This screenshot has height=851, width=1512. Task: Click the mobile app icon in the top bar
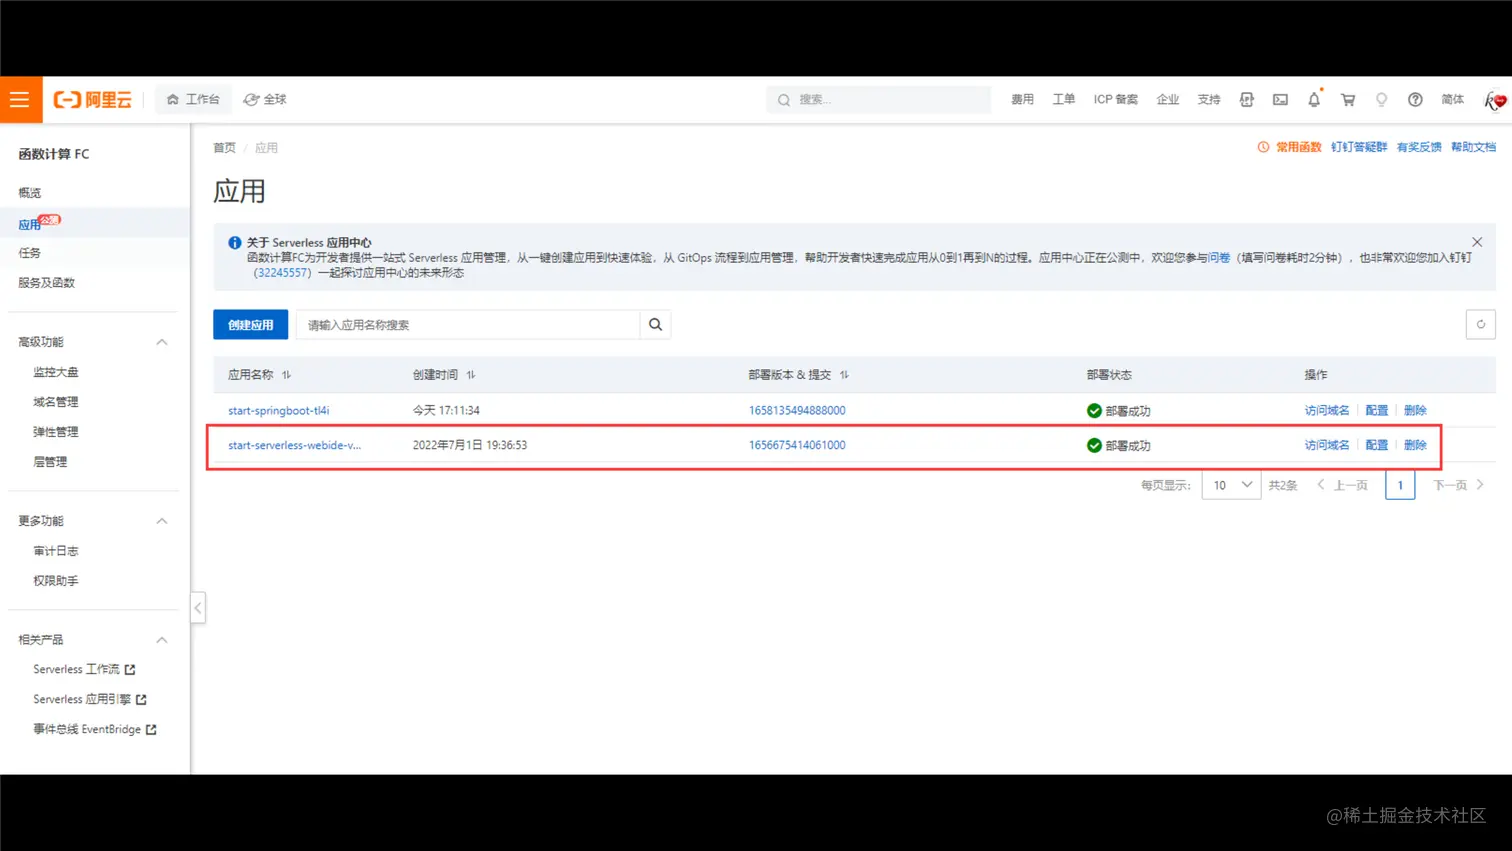(x=1247, y=99)
